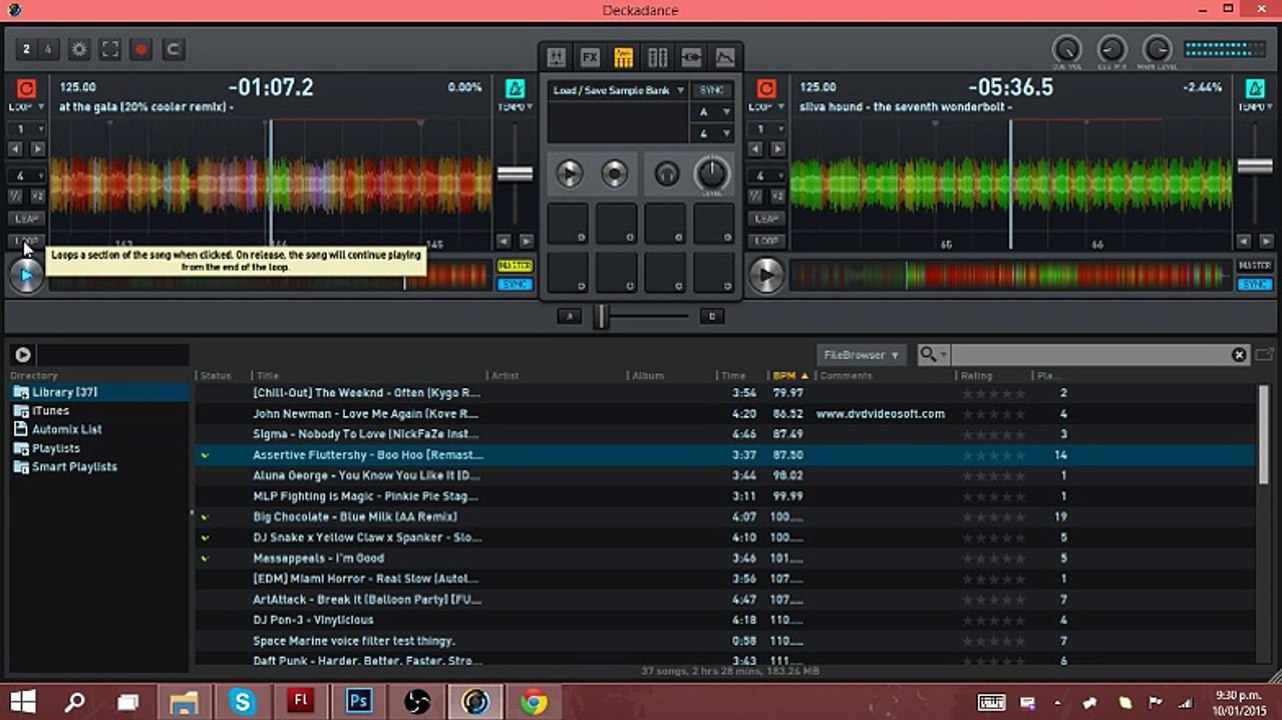Click left deck LEAP button
1282x720 pixels.
point(26,218)
